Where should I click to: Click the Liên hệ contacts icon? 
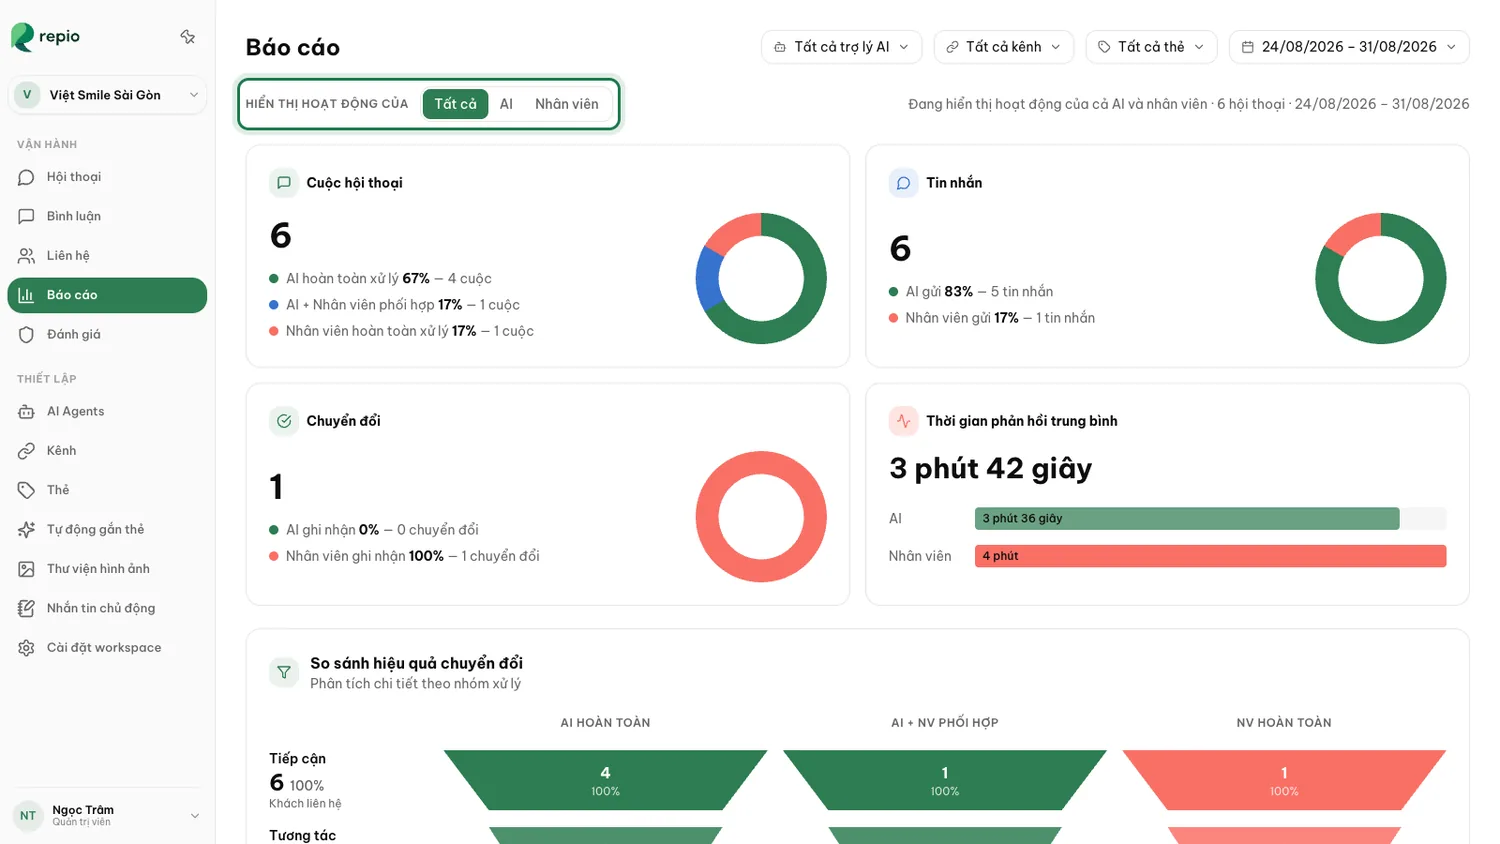[x=26, y=256]
